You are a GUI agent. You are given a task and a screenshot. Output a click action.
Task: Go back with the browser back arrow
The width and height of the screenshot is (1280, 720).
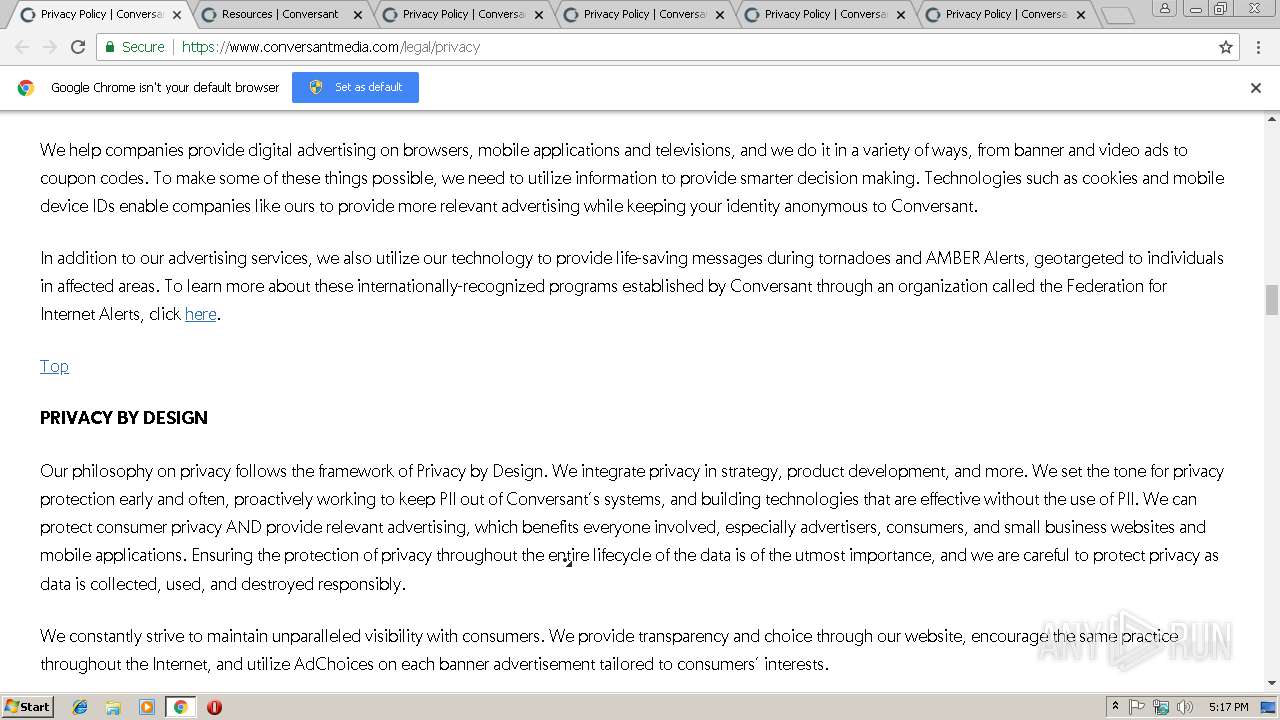22,47
